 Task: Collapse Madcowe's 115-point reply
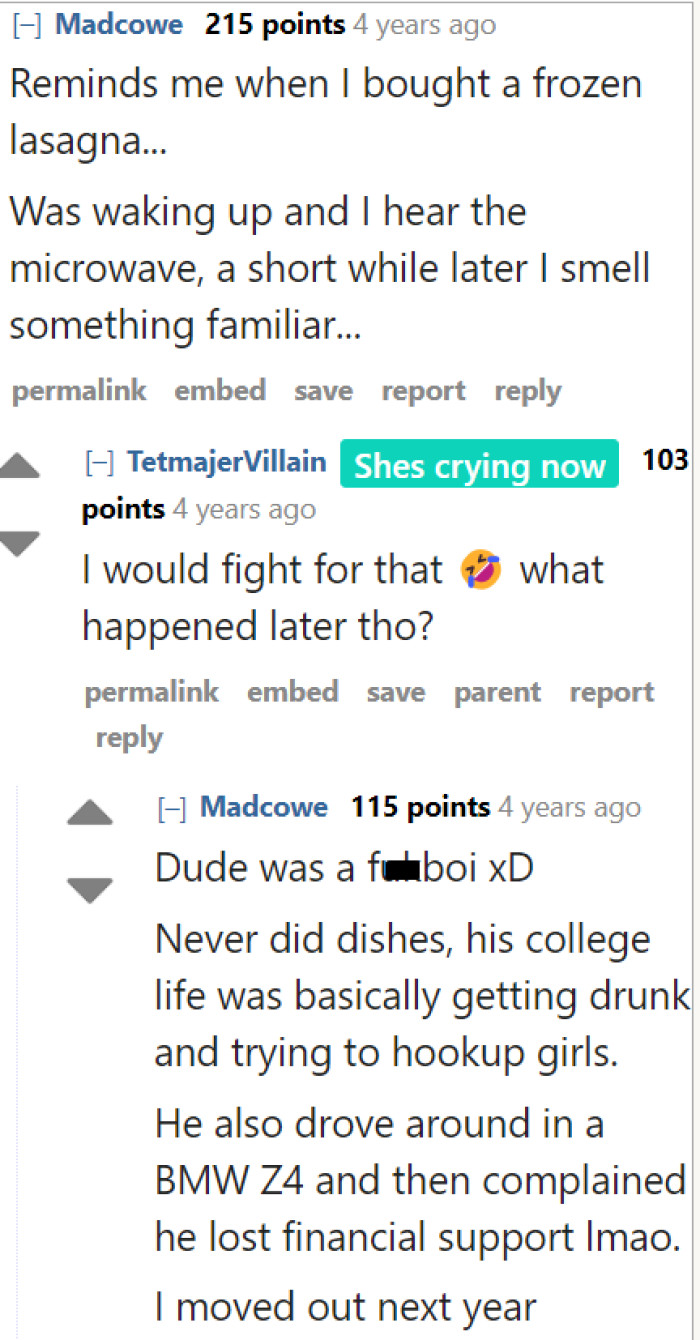(172, 808)
